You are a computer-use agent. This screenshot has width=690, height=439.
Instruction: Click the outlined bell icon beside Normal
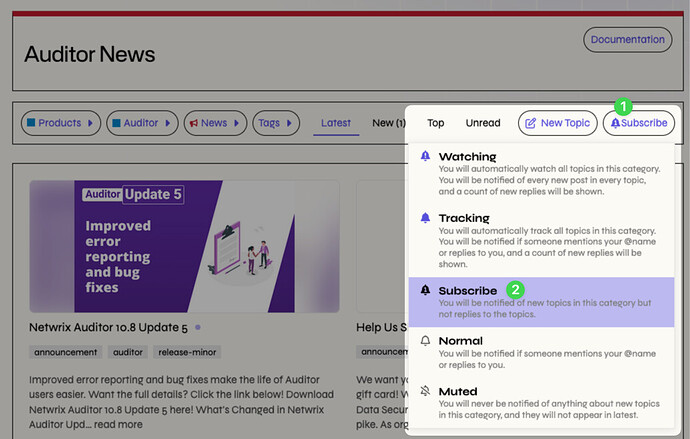coord(425,341)
